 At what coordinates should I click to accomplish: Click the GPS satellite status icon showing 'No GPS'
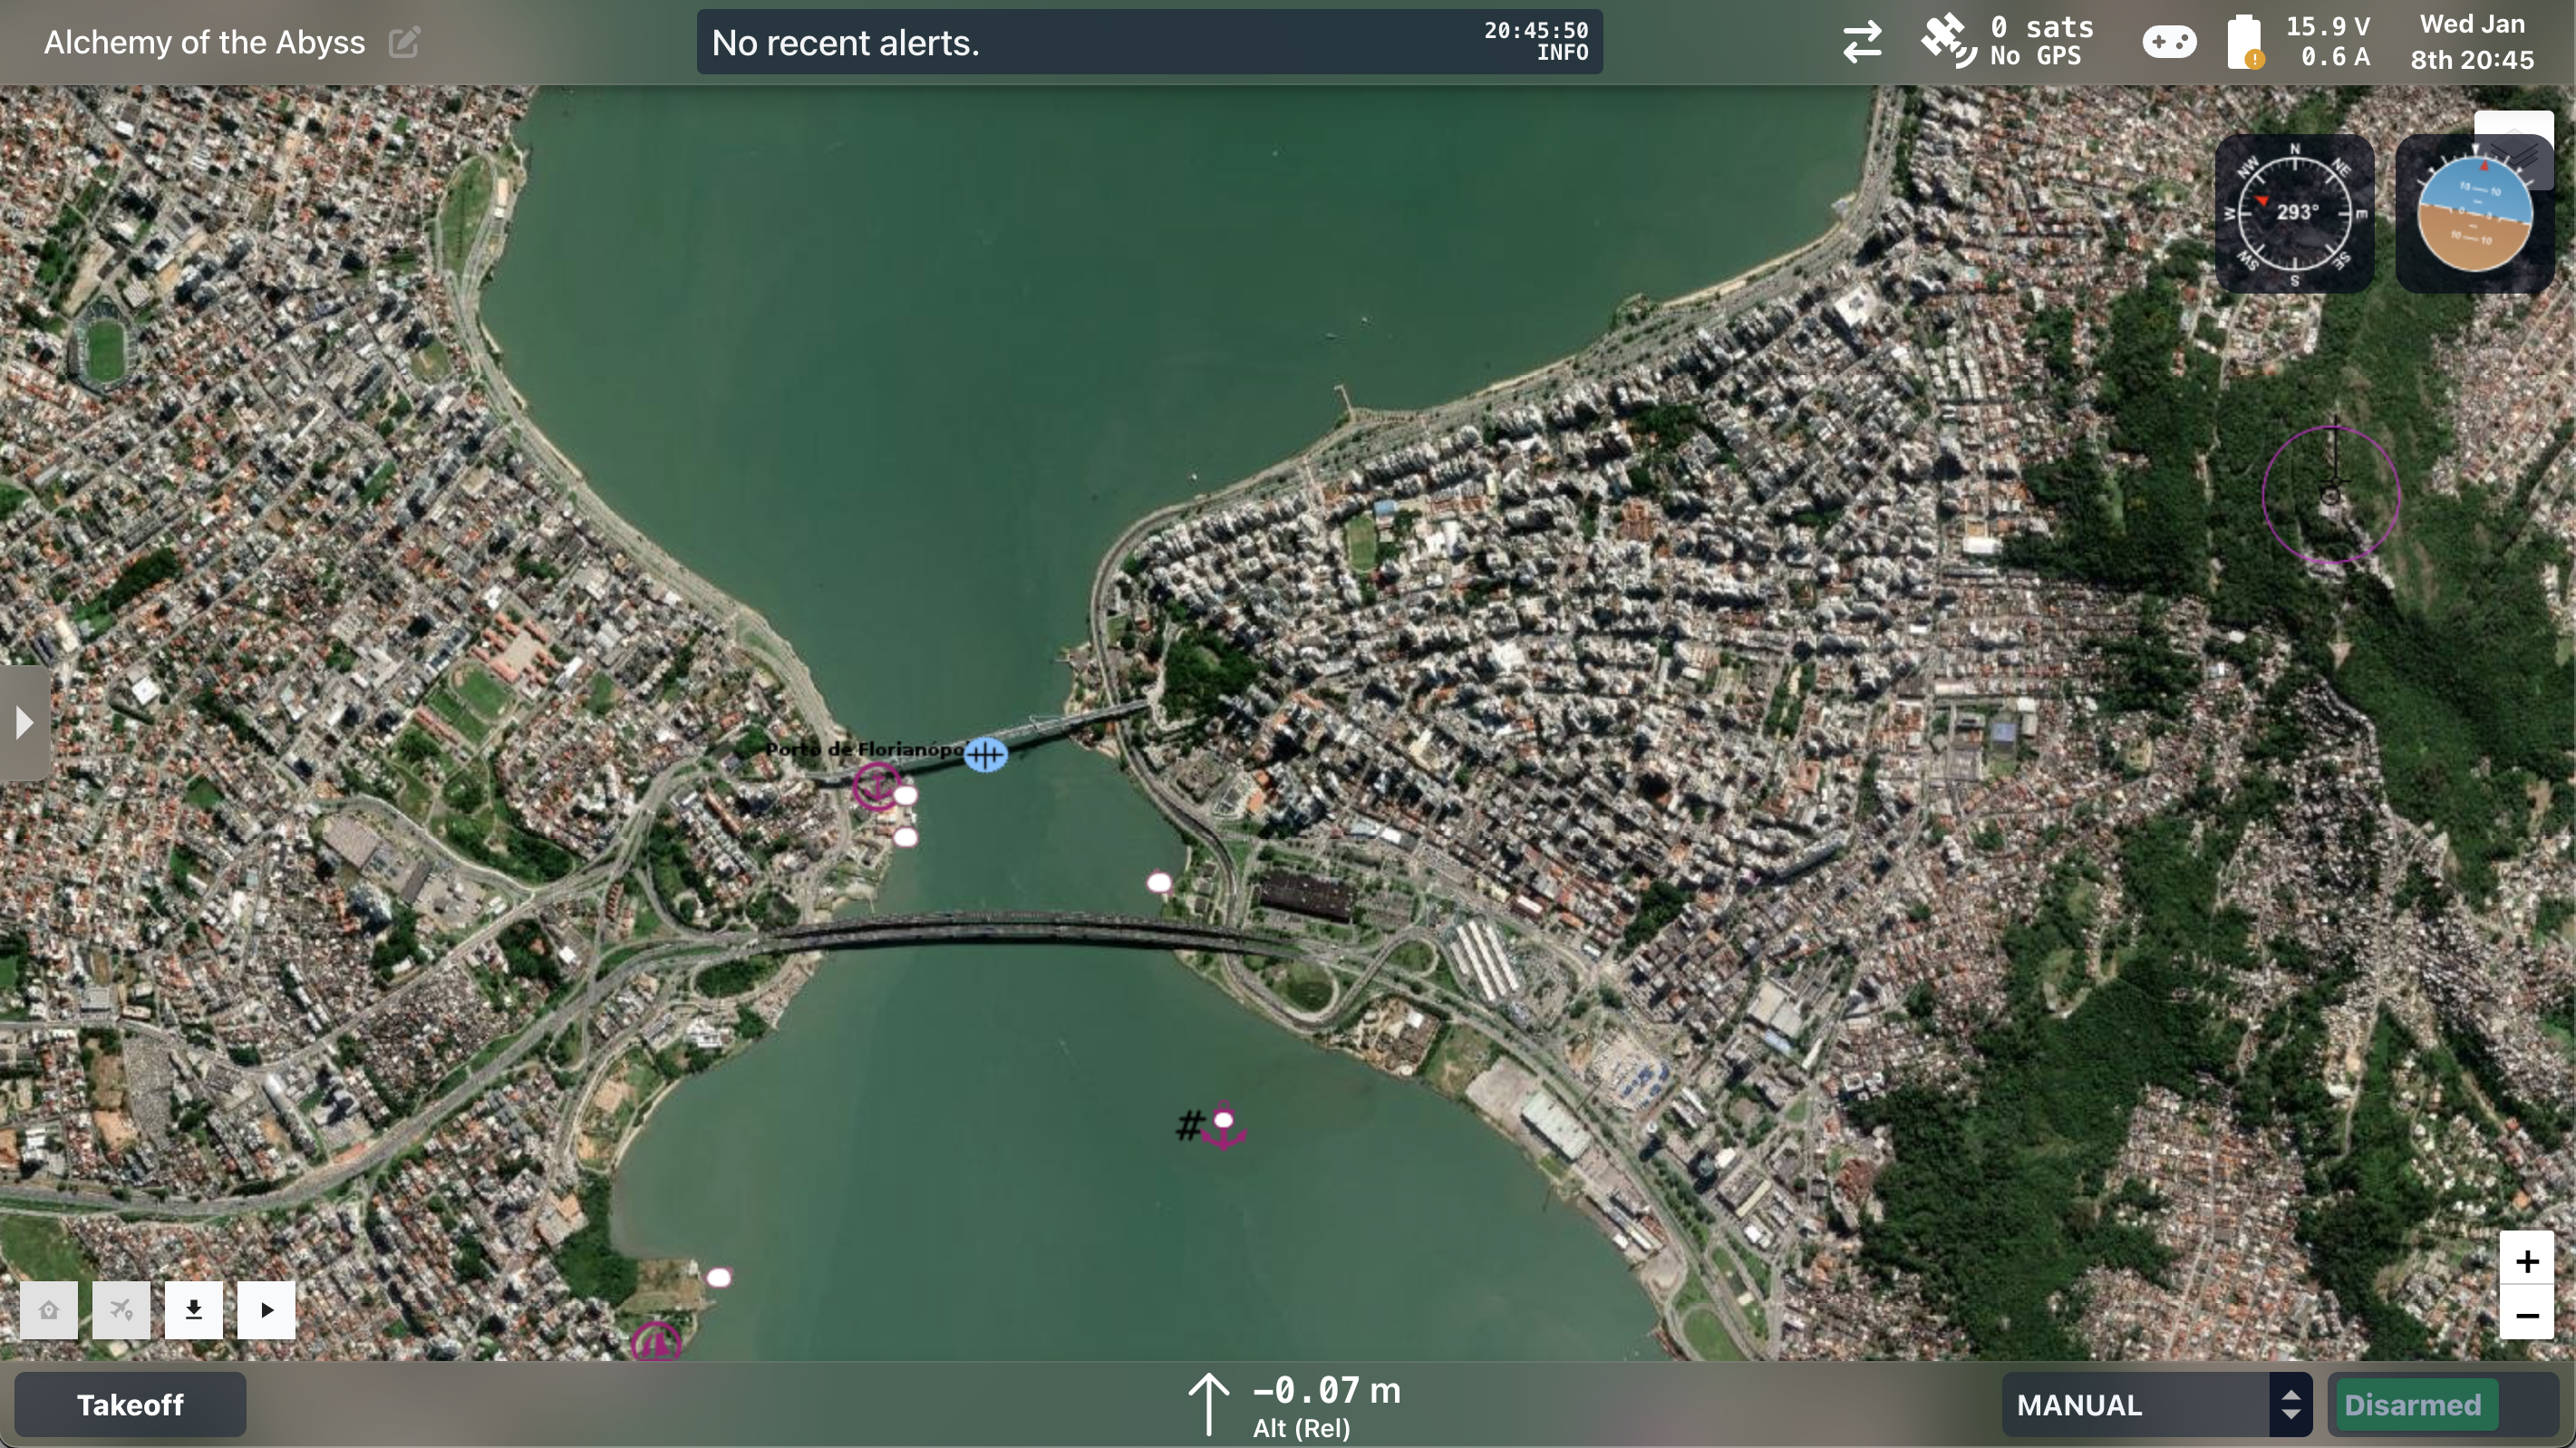1948,41
